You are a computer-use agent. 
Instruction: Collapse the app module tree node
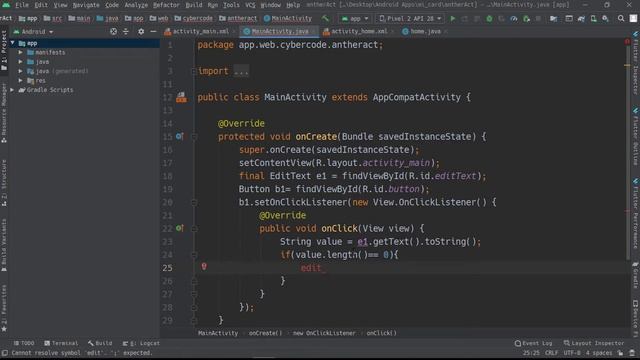(x=13, y=43)
